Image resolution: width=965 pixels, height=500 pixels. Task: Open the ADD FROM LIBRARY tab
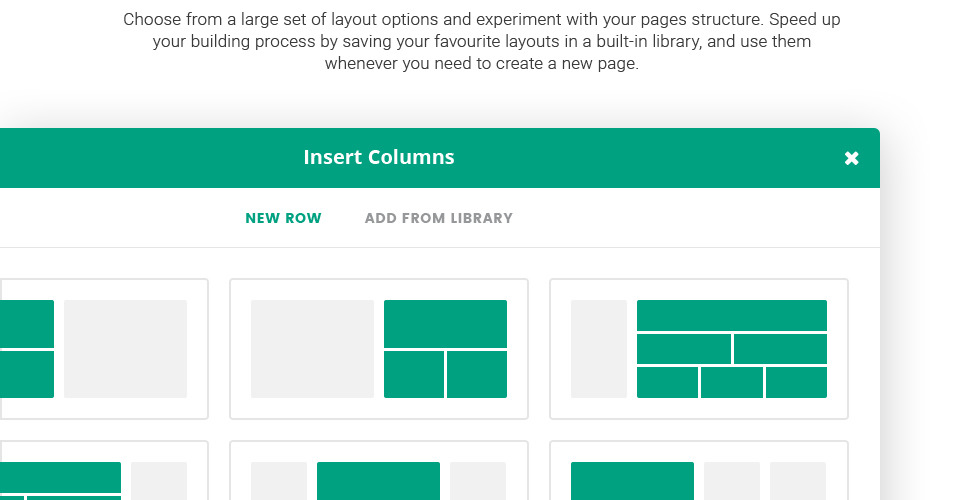[x=438, y=218]
